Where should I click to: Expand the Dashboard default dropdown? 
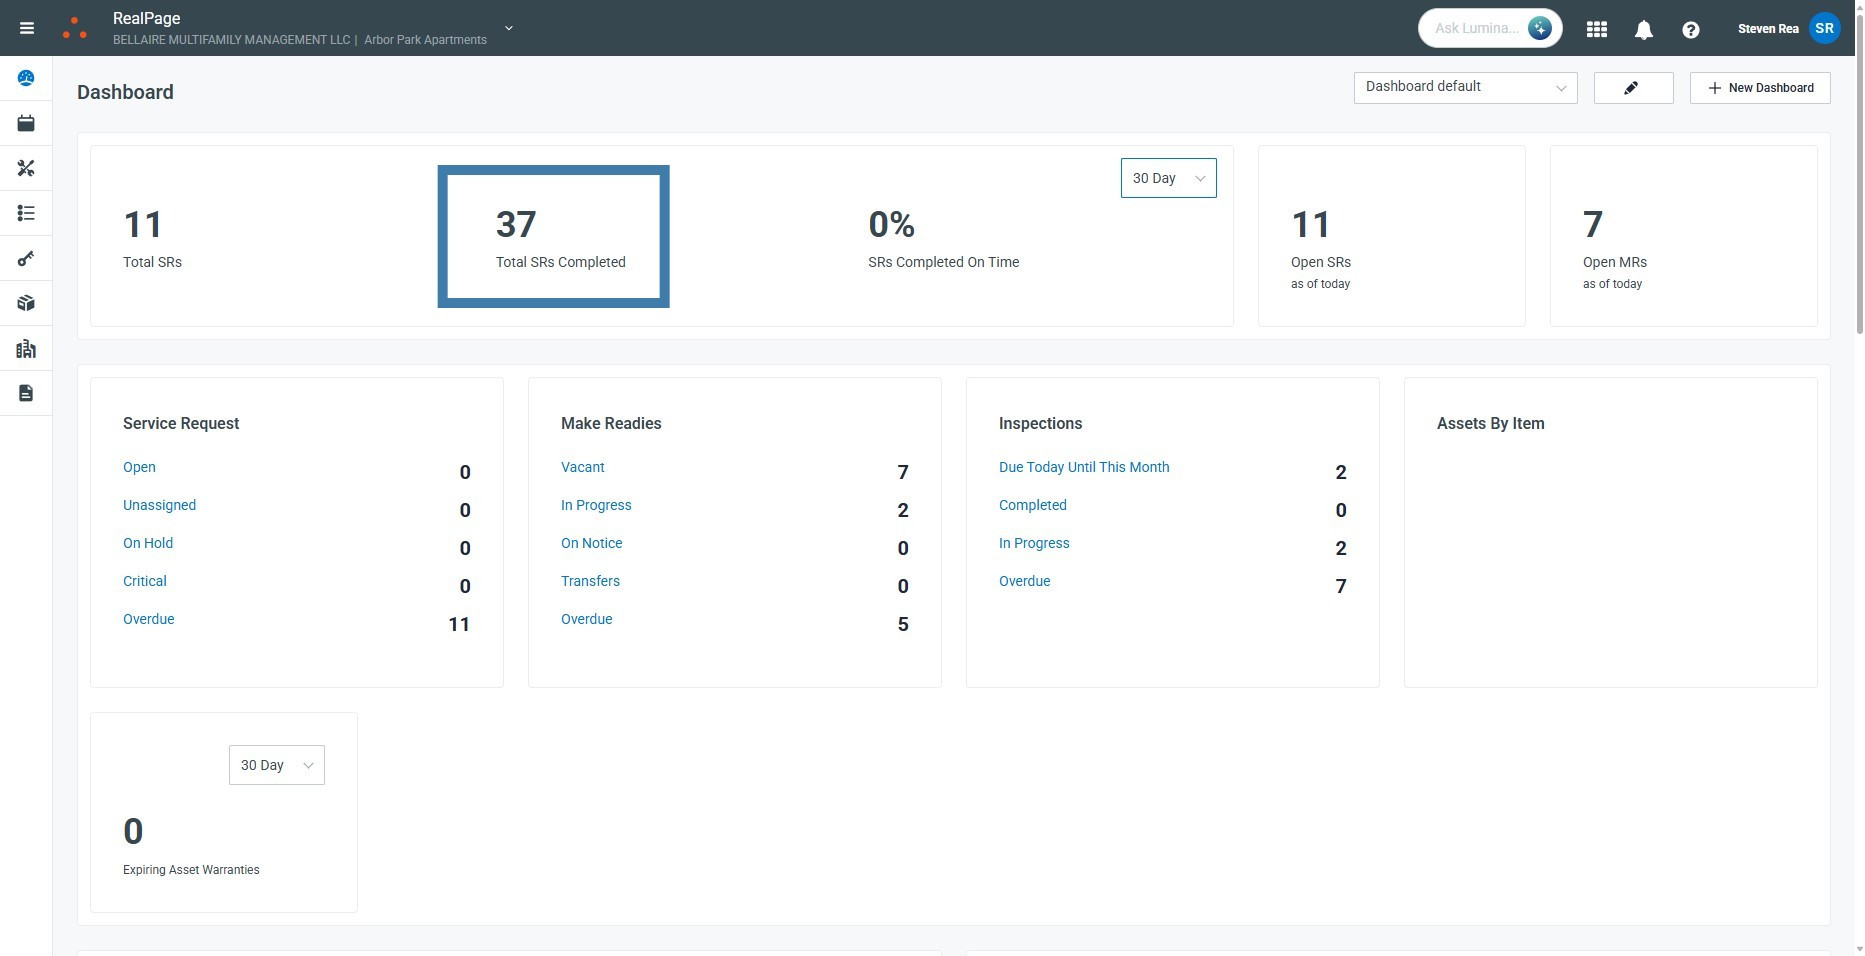[1464, 88]
